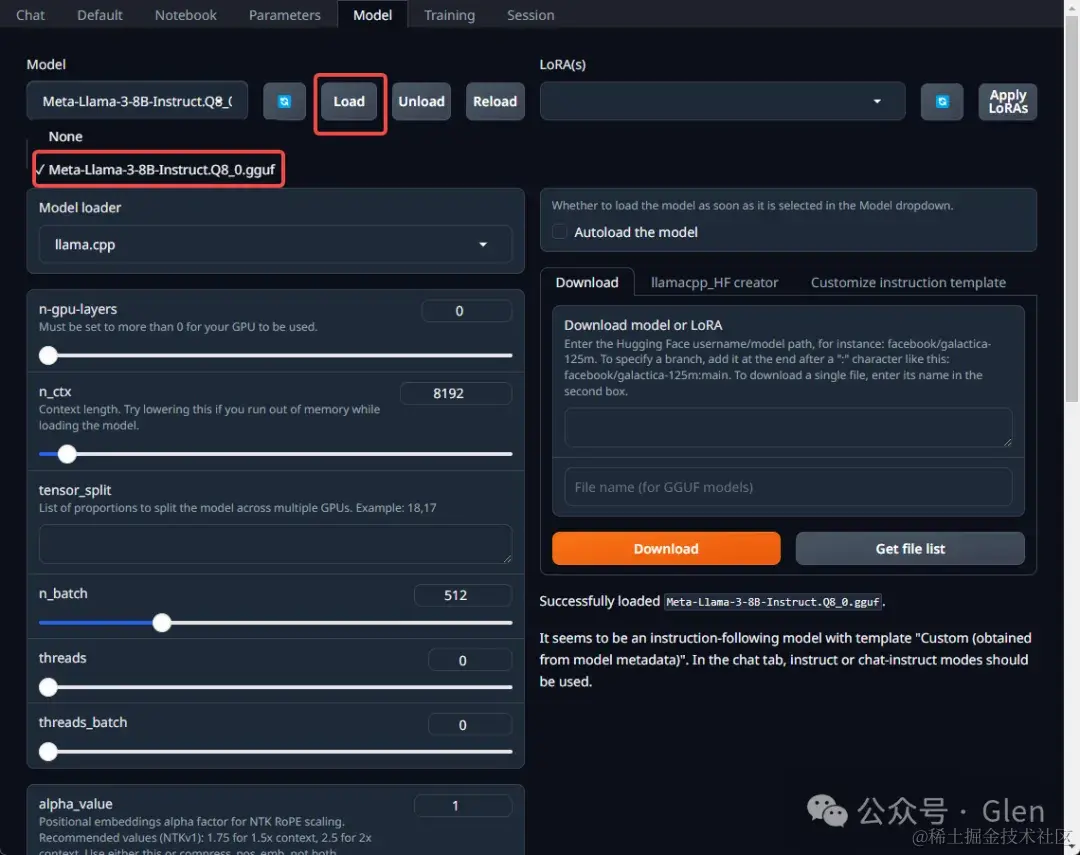Viewport: 1080px width, 855px height.
Task: Expand the LoRA(s) dropdown
Action: (722, 101)
